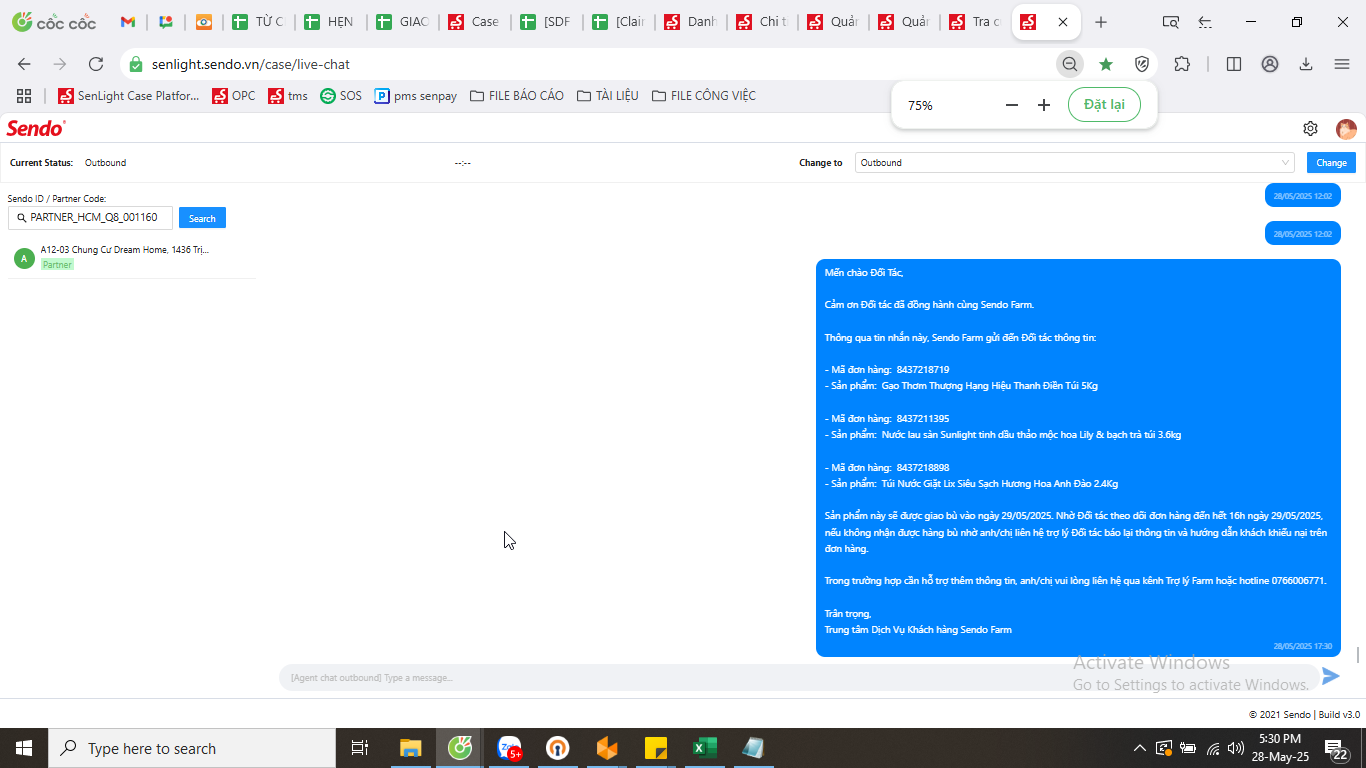Open the tms bookmark

pos(288,96)
